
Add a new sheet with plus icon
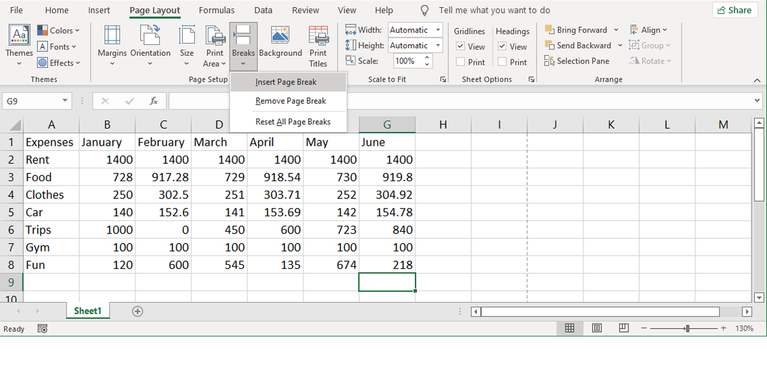pos(137,311)
